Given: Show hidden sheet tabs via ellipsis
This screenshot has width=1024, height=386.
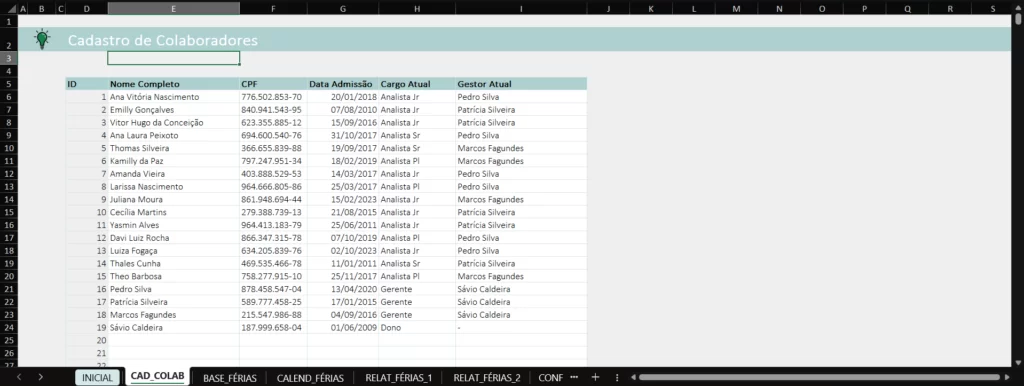Looking at the screenshot, I should (x=574, y=377).
